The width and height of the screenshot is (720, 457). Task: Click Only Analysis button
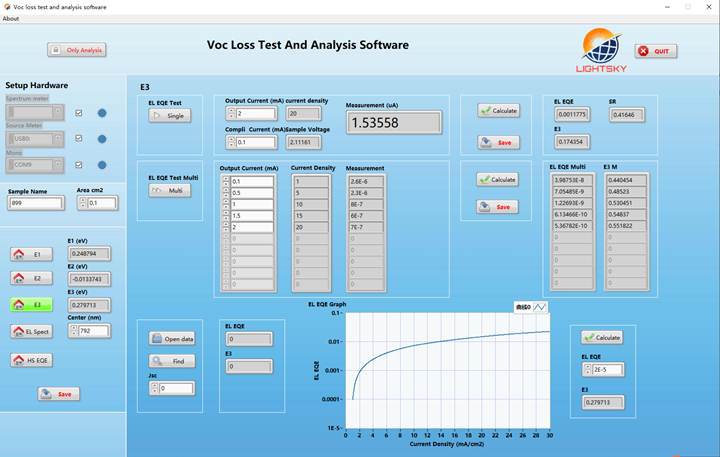coord(77,50)
